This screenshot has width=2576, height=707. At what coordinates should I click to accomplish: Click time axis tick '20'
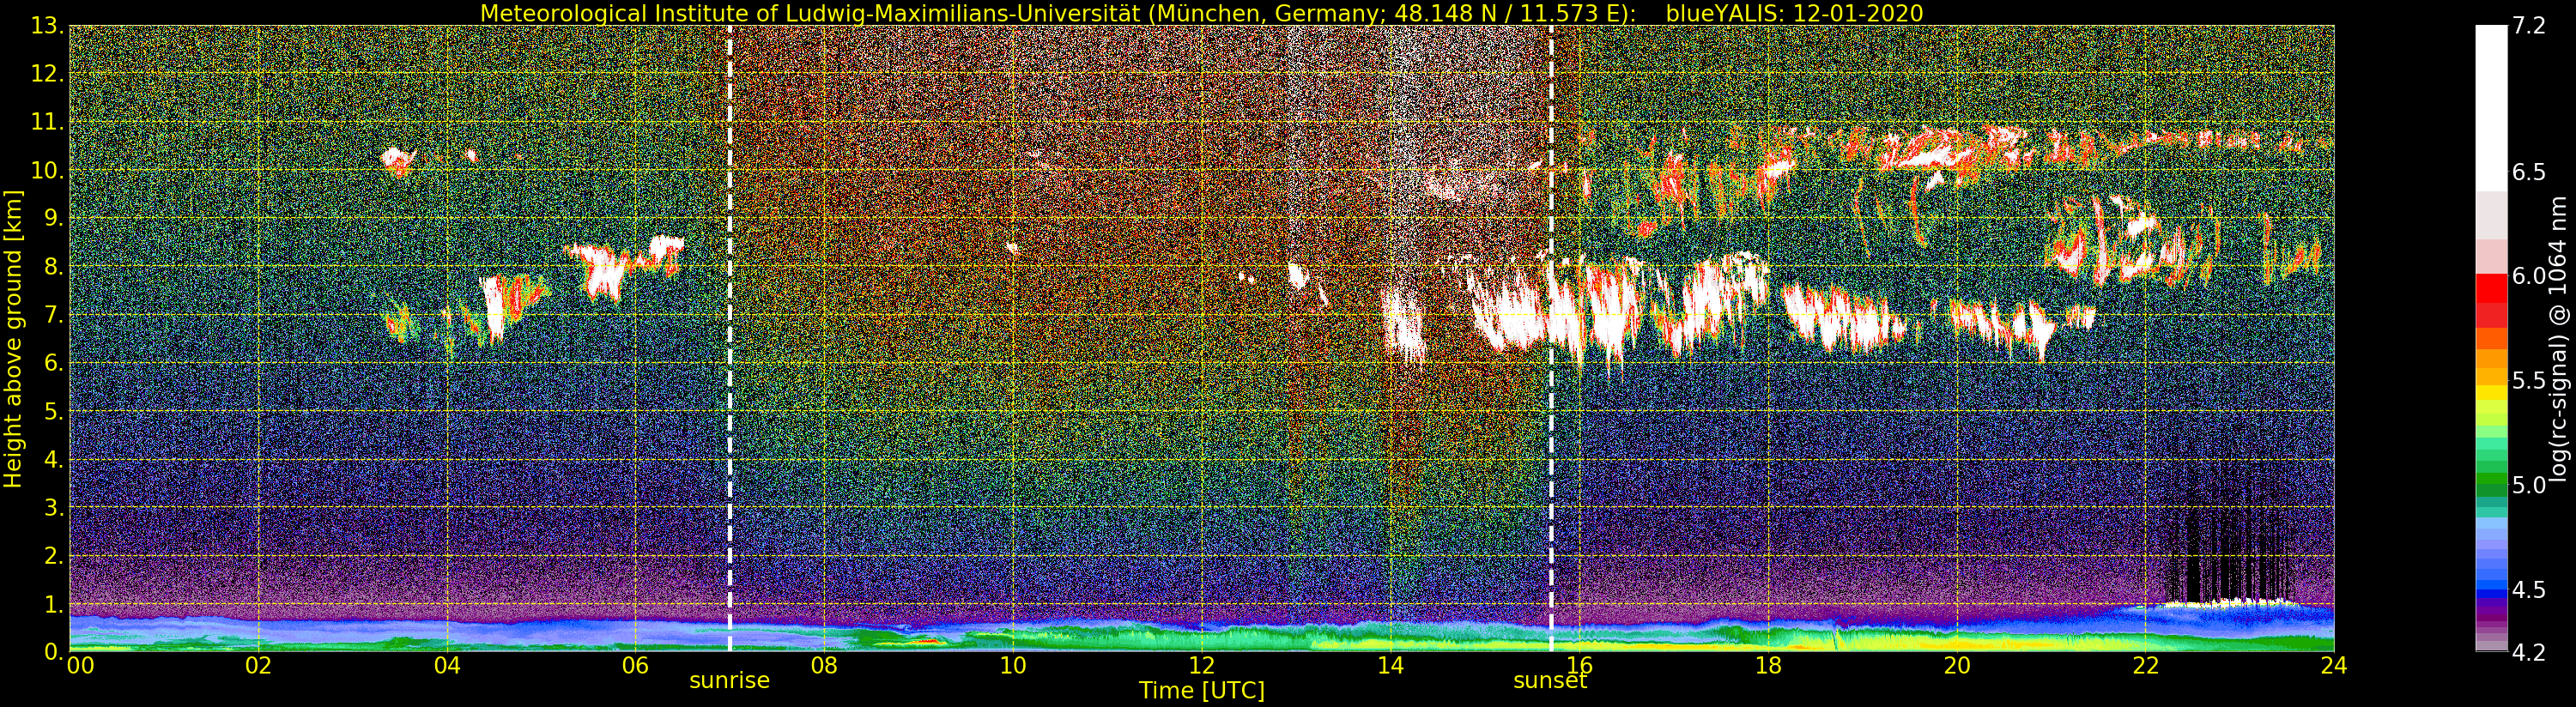point(1957,665)
